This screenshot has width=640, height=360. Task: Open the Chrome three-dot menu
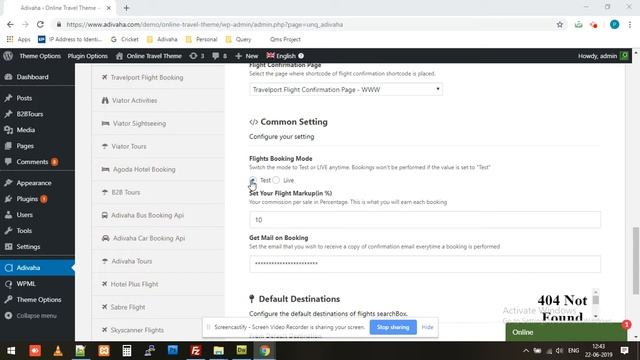(x=630, y=24)
